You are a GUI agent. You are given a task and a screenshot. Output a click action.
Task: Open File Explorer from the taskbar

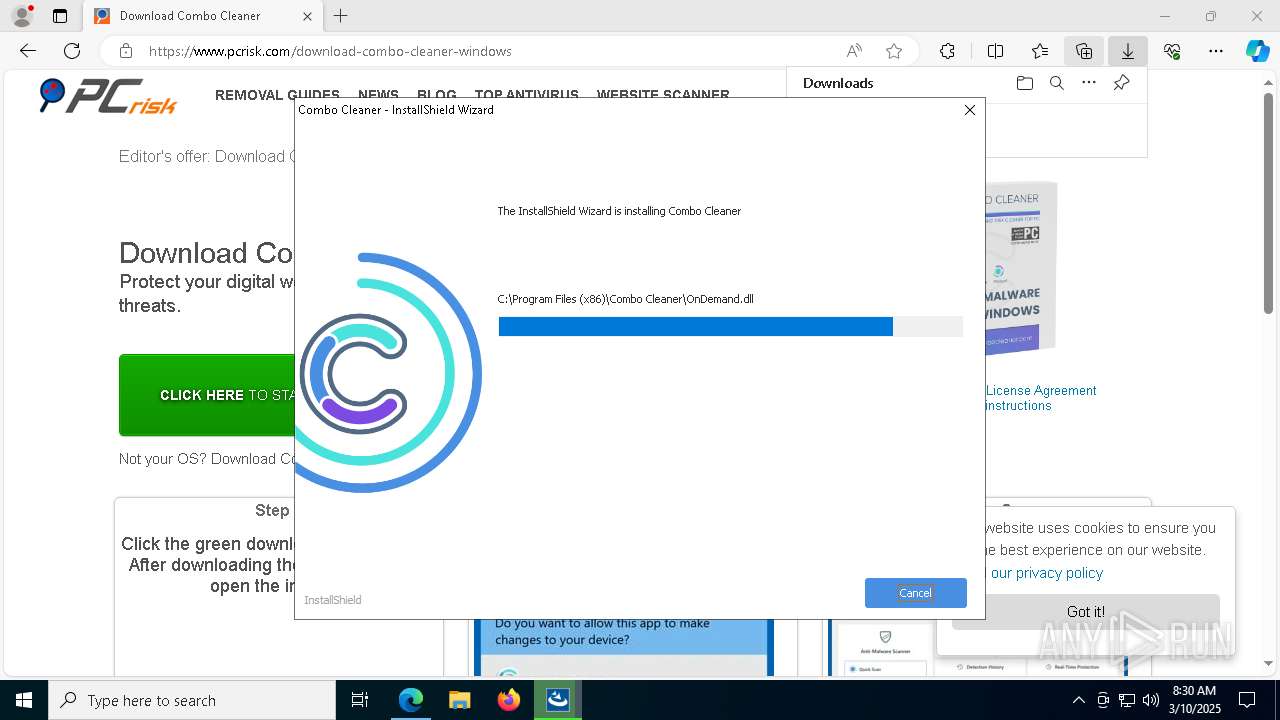(x=459, y=700)
